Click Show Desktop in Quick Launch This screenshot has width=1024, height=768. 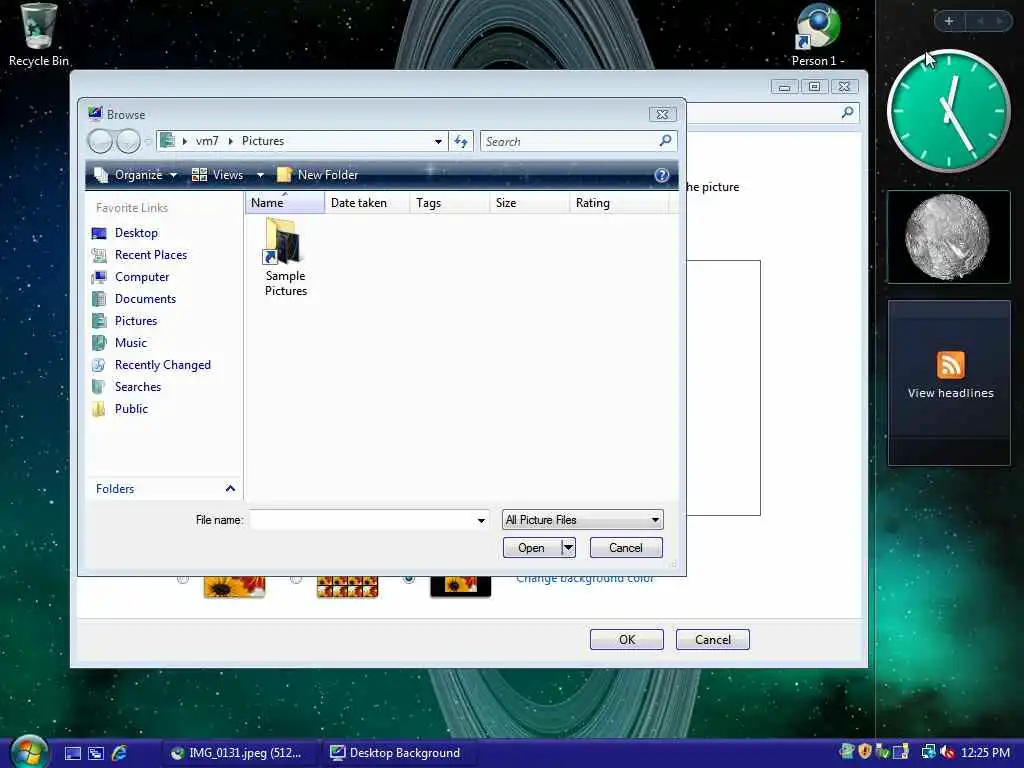(73, 753)
